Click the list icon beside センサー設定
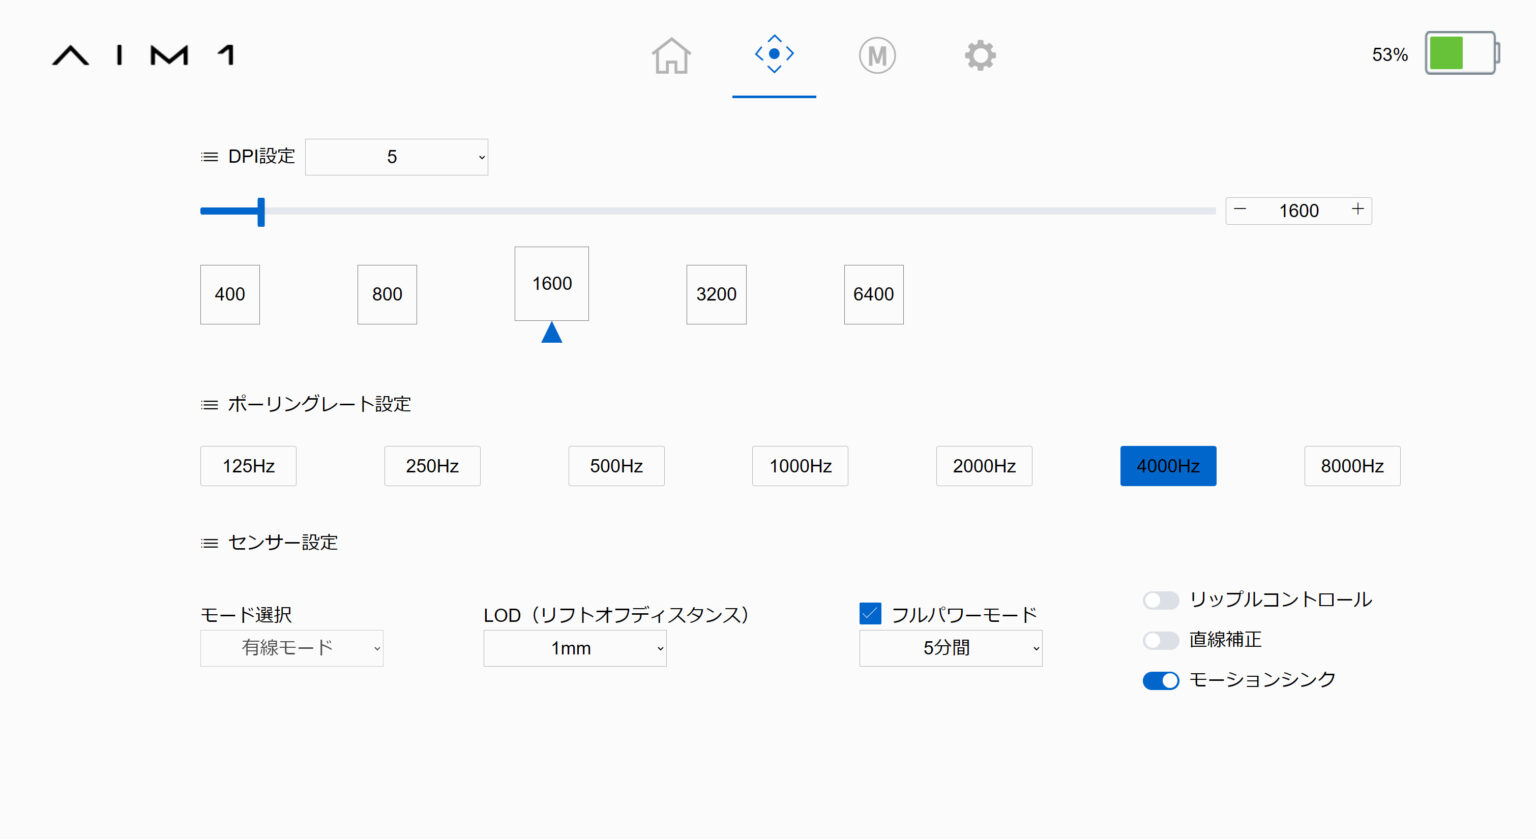1536x839 pixels. [x=208, y=542]
